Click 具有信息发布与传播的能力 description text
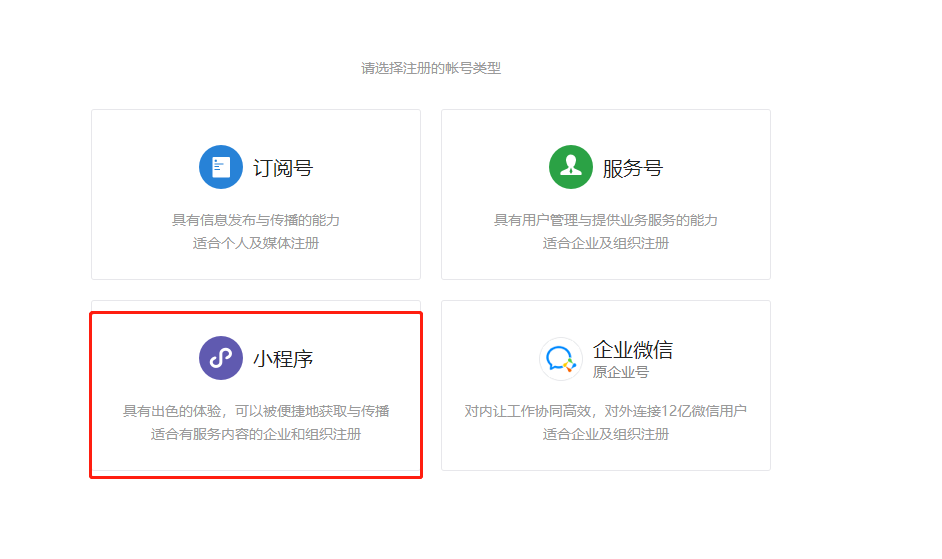Viewport: 942px width, 559px height. (x=256, y=220)
